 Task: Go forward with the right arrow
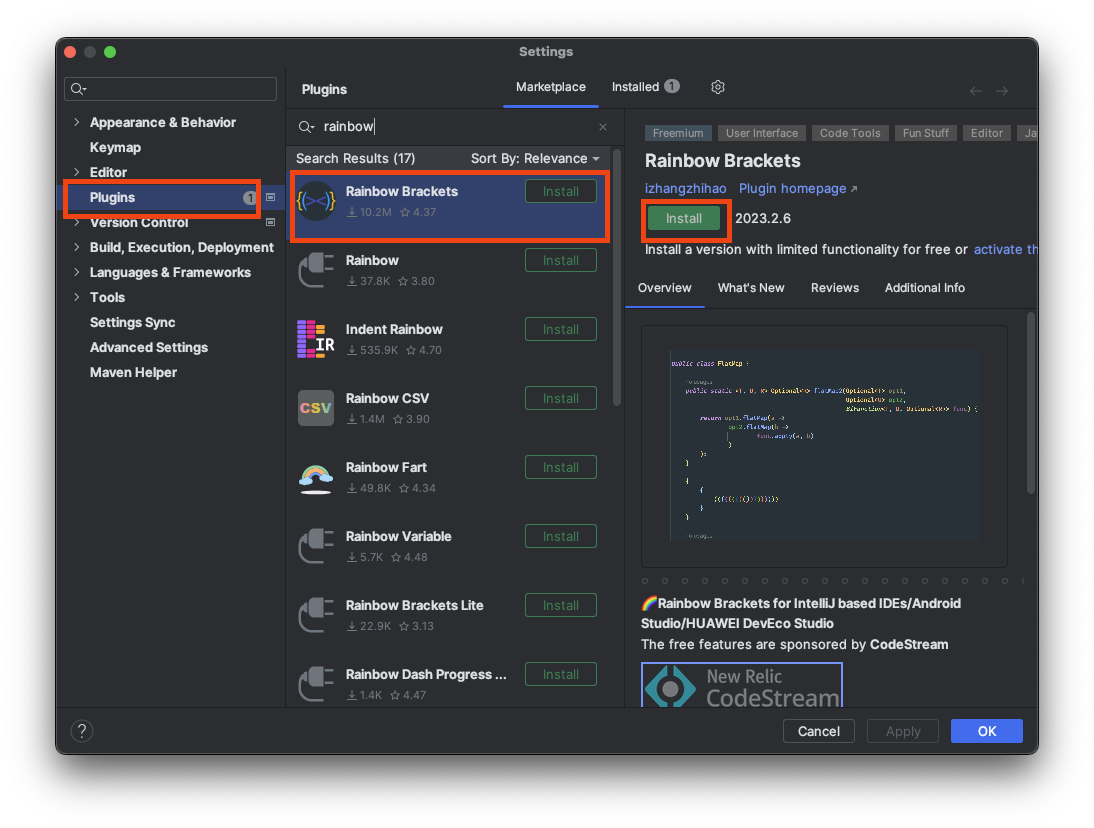point(1002,91)
